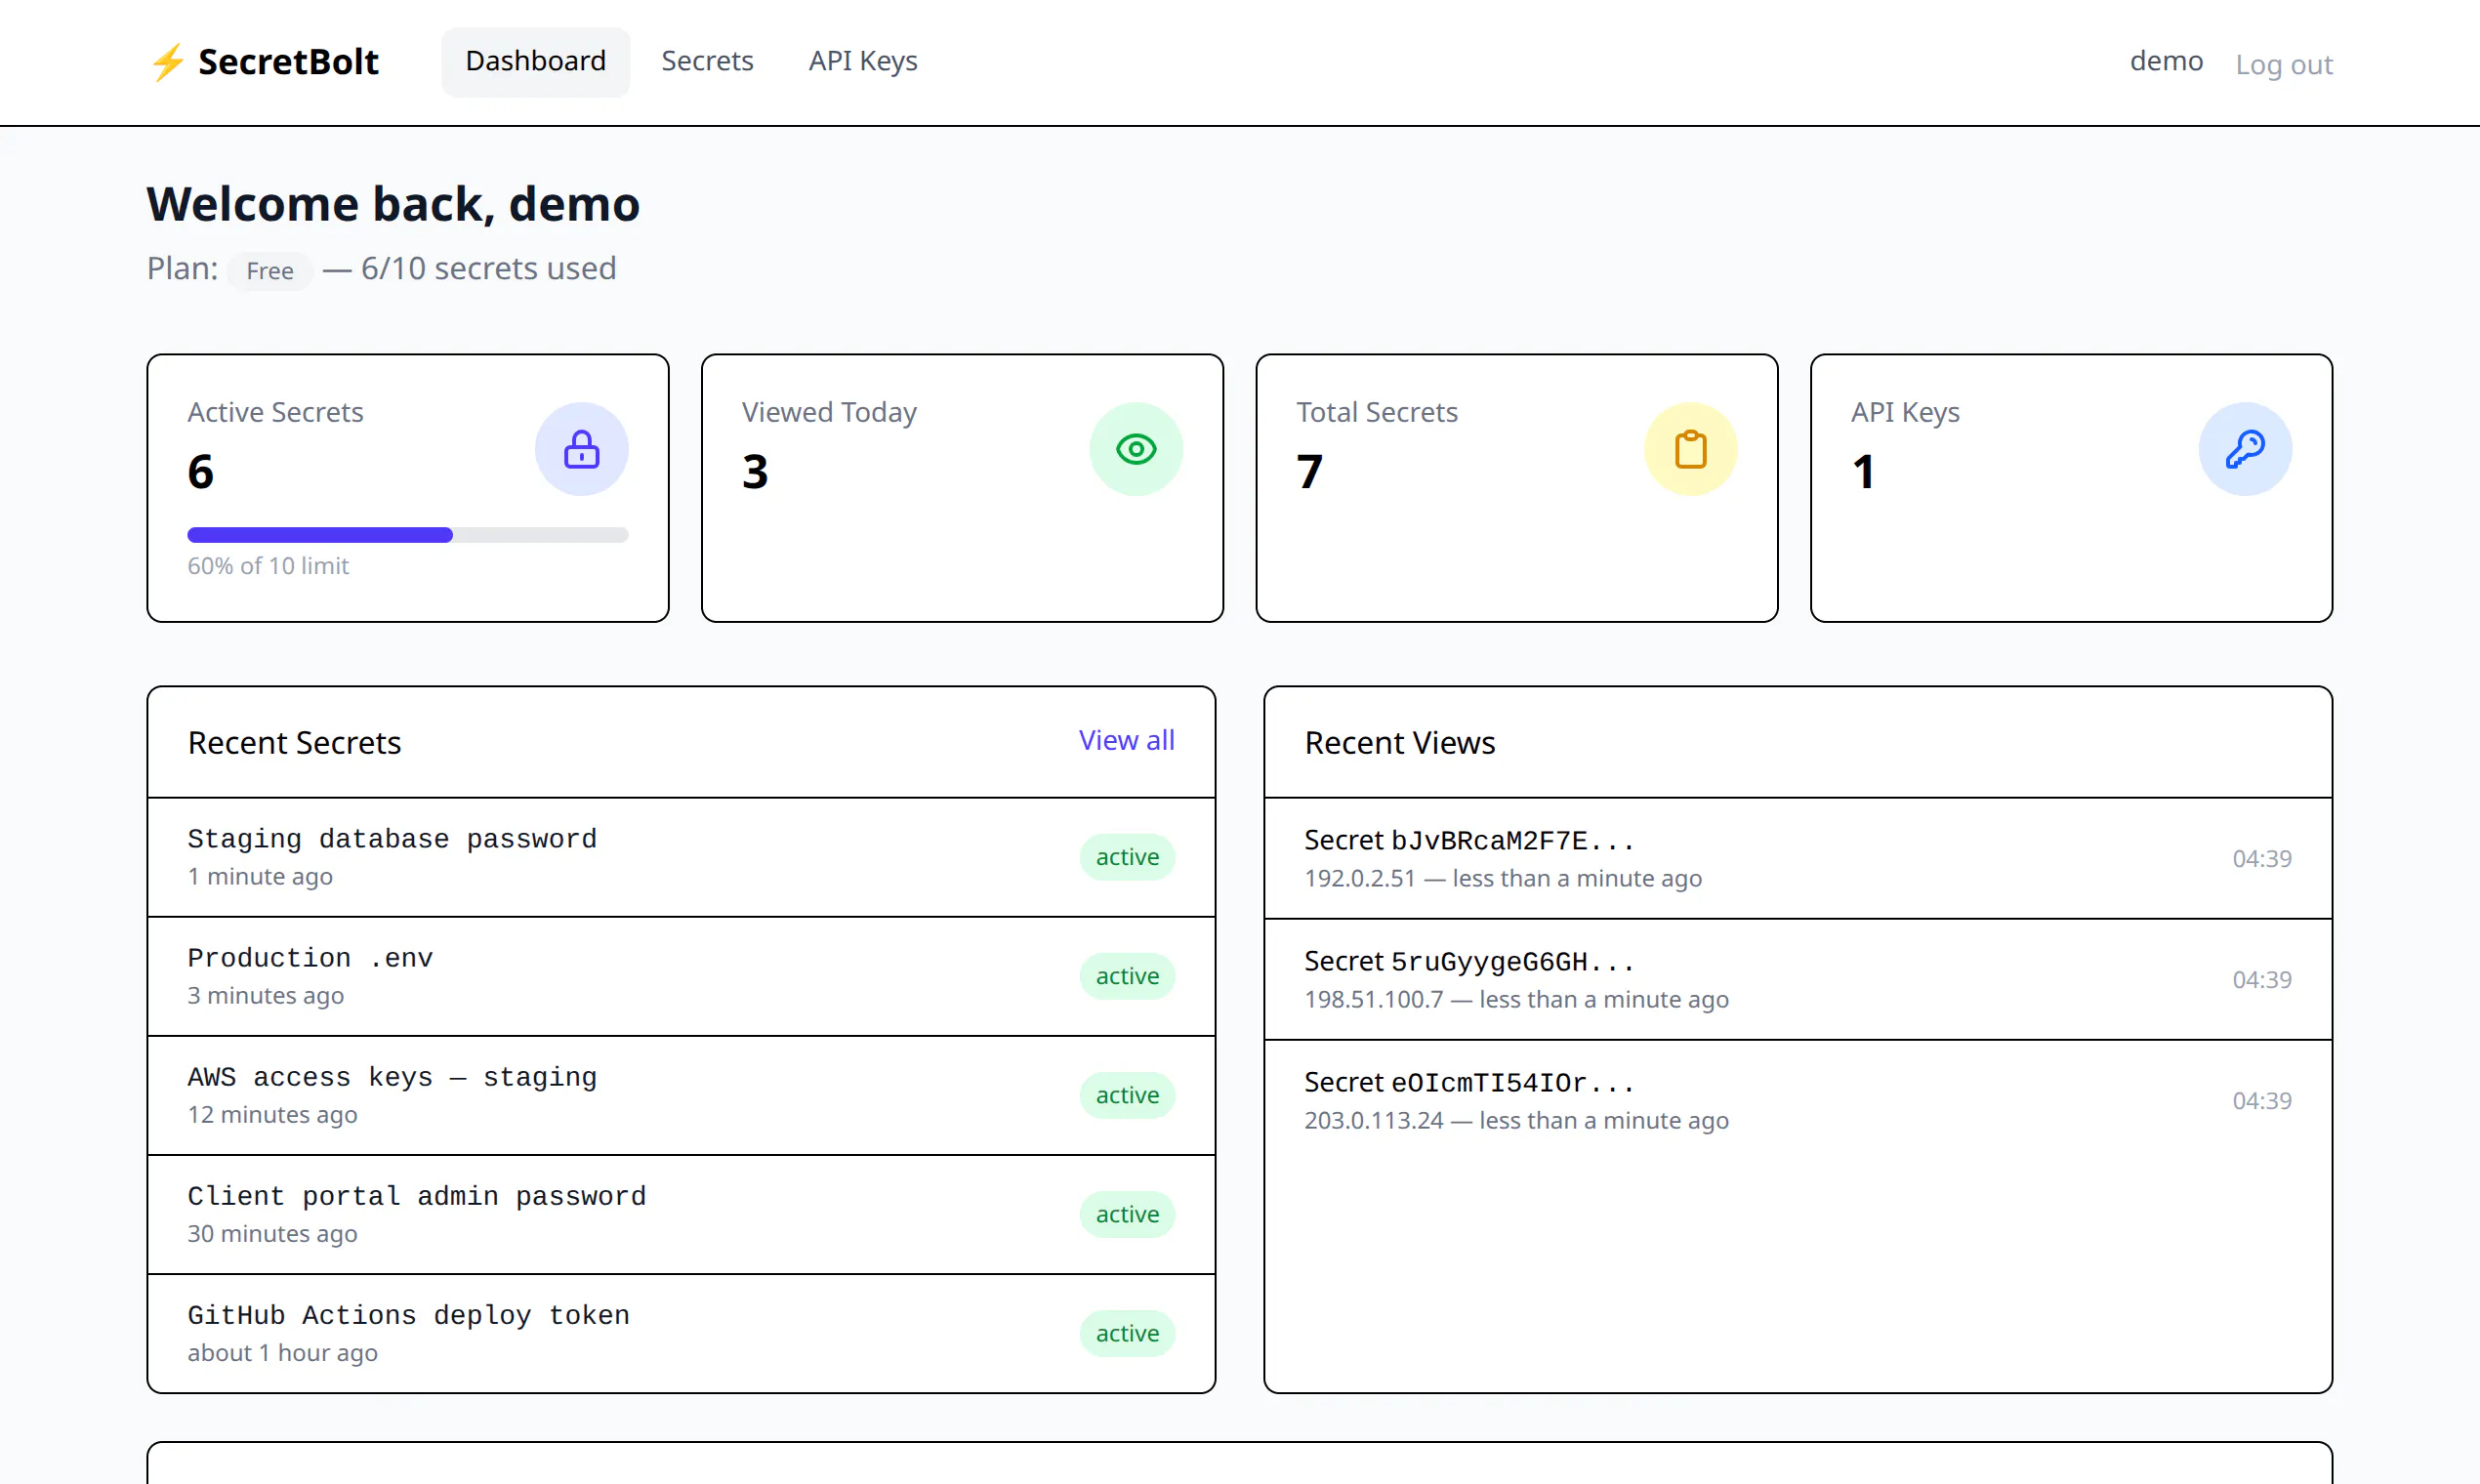Click active badge for Staging database password

pyautogui.click(x=1127, y=857)
